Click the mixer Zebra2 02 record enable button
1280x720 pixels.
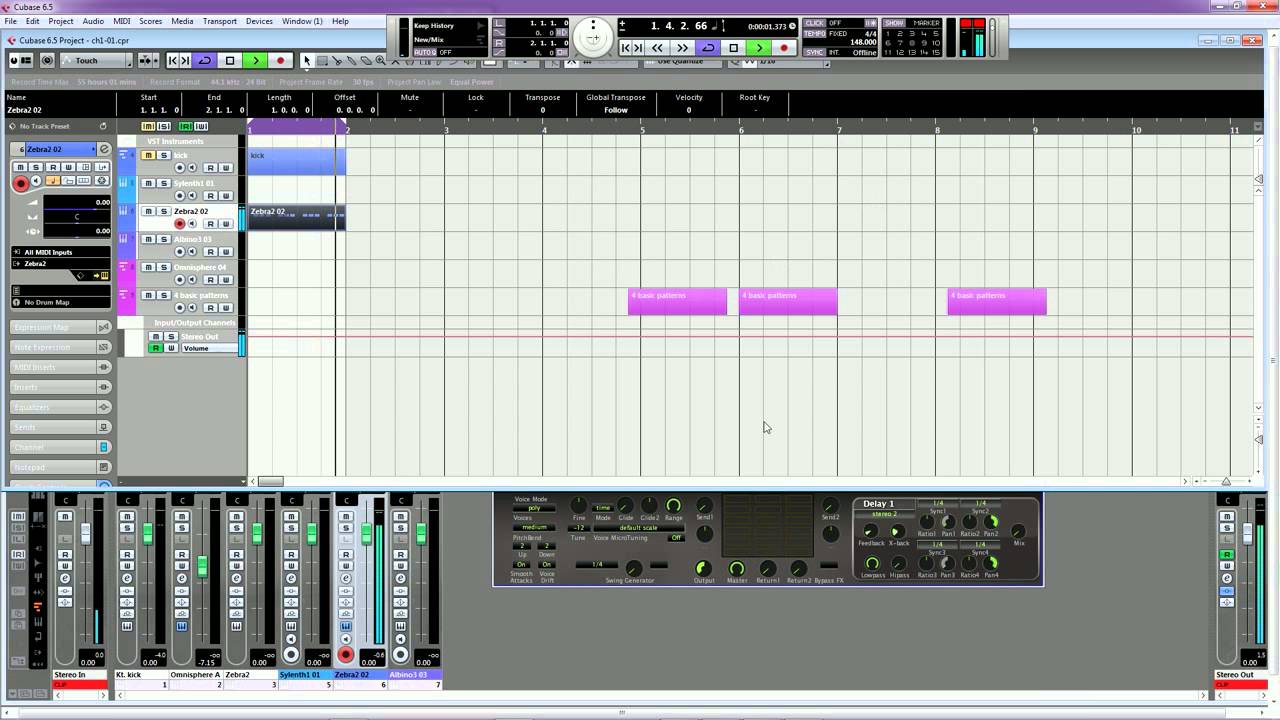click(x=346, y=655)
